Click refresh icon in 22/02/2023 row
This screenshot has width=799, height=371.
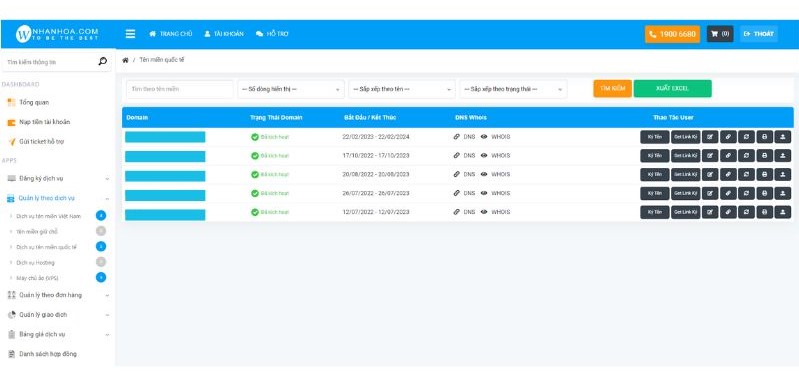[747, 137]
